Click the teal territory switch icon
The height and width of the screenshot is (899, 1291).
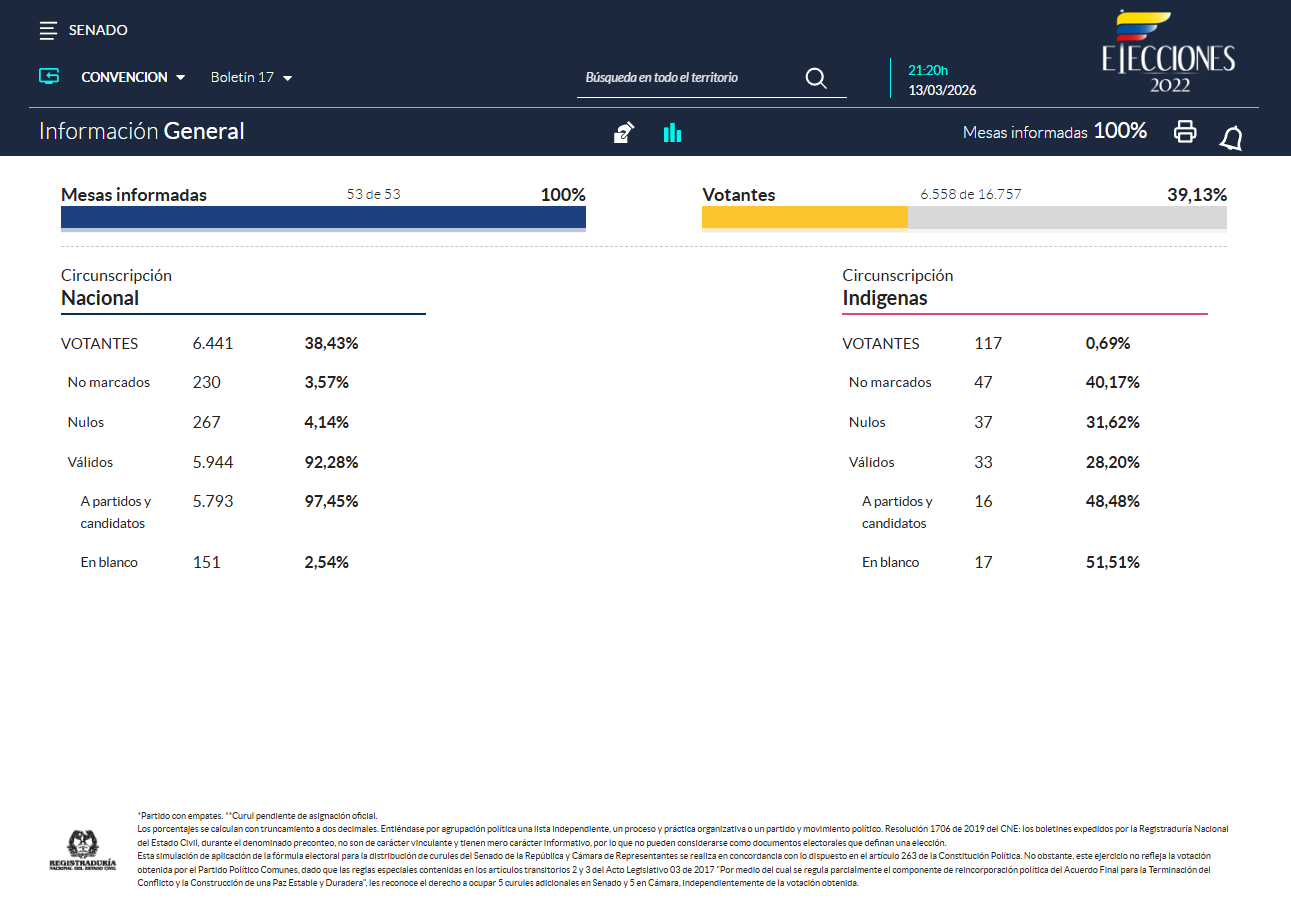(49, 77)
